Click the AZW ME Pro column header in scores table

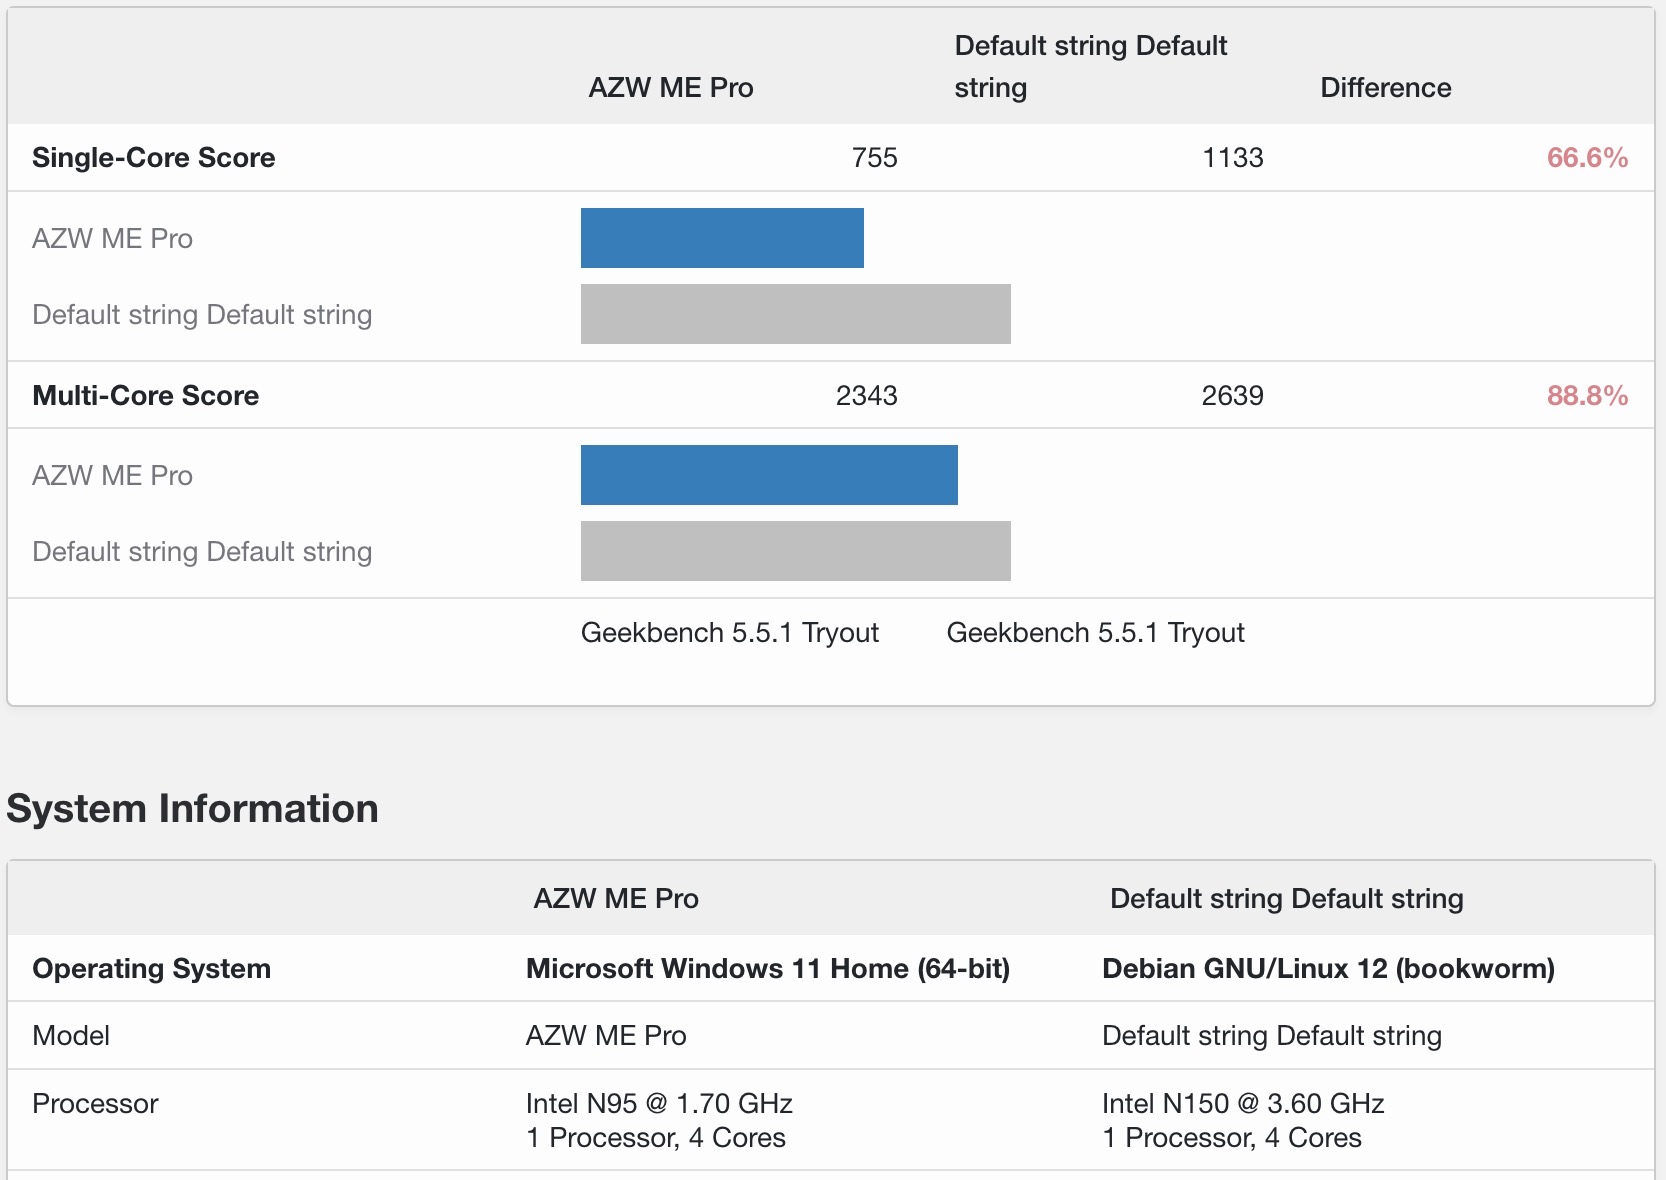(x=670, y=88)
